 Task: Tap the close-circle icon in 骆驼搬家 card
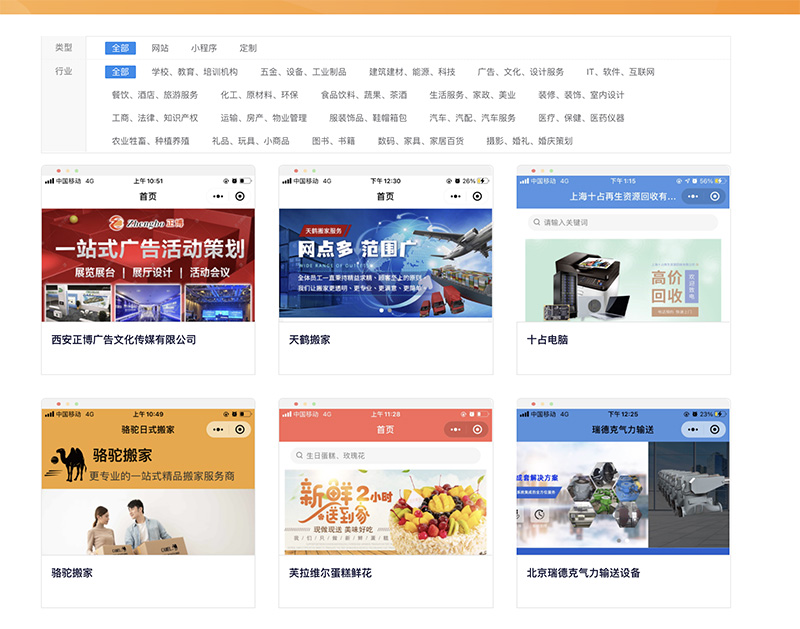[x=240, y=430]
